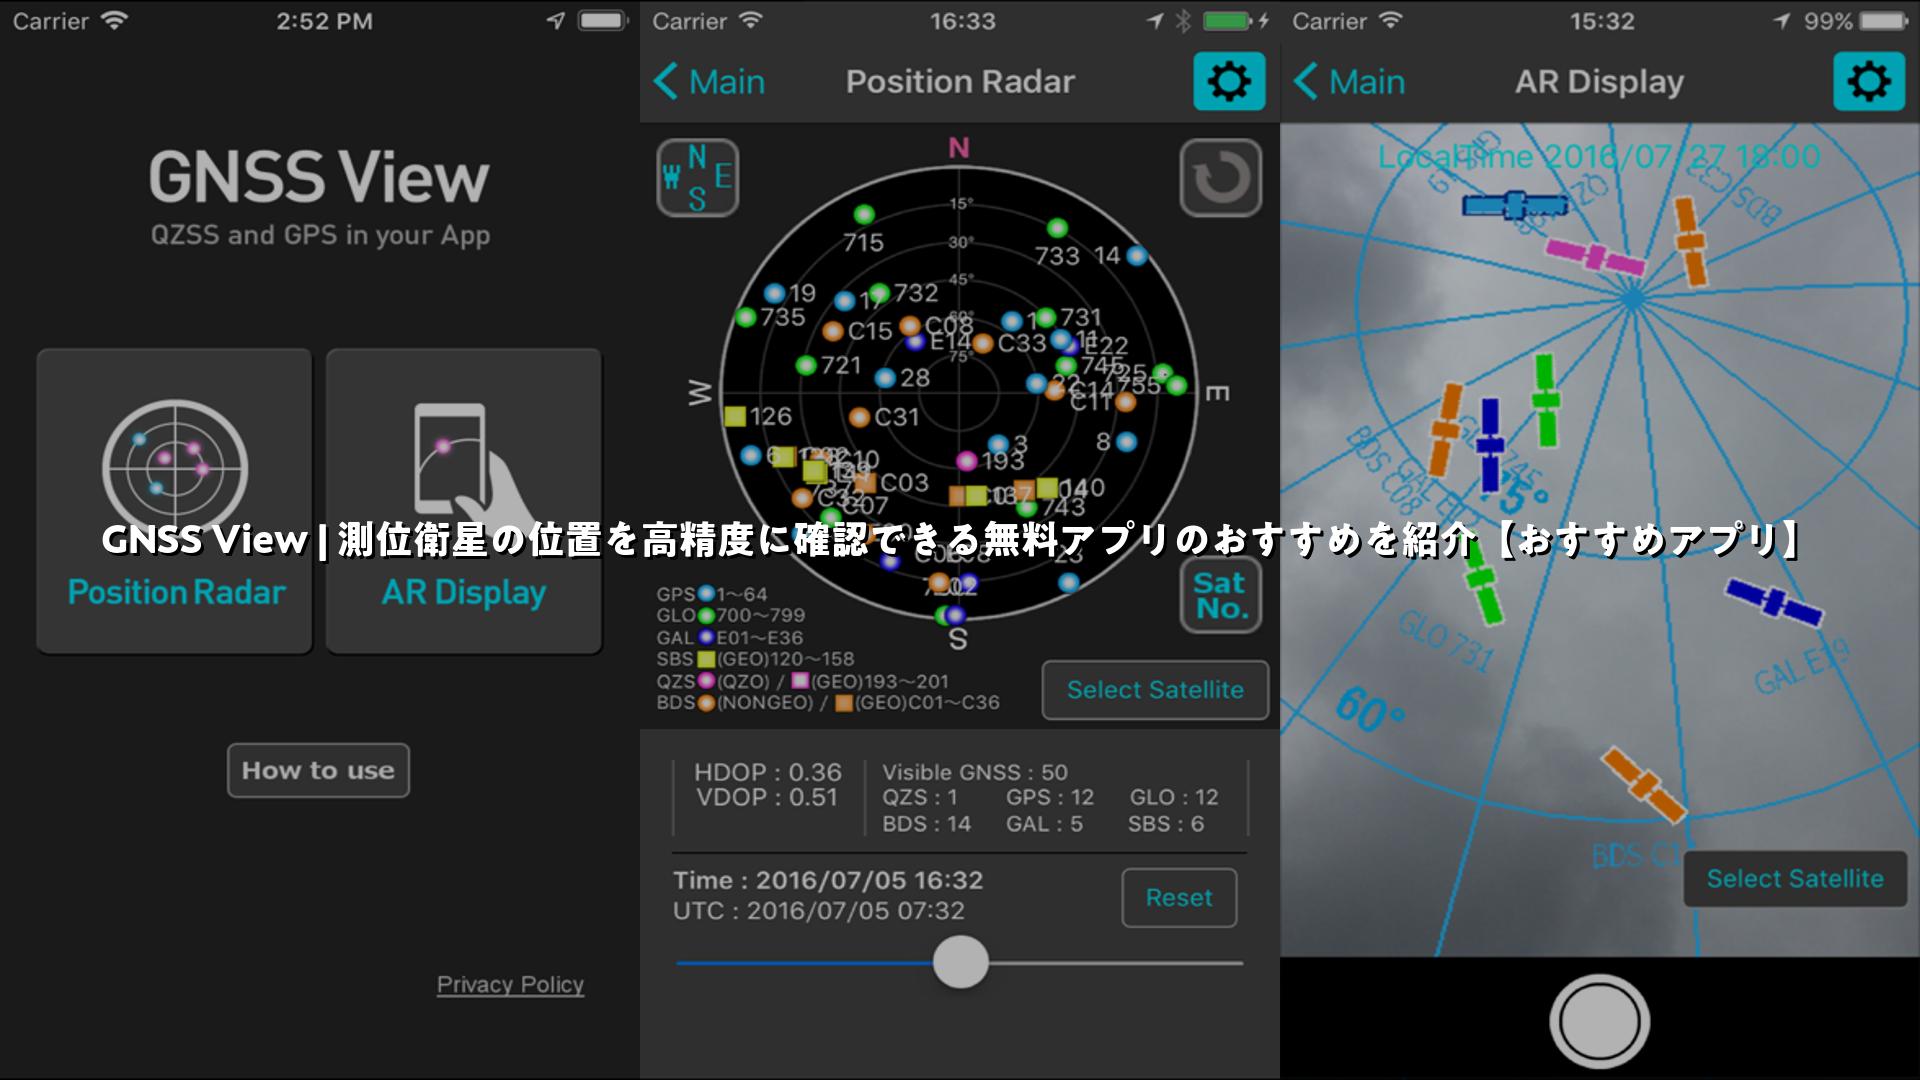Tap the blue satellite near the top of AR view
Viewport: 1920px width, 1080px height.
click(x=1515, y=205)
